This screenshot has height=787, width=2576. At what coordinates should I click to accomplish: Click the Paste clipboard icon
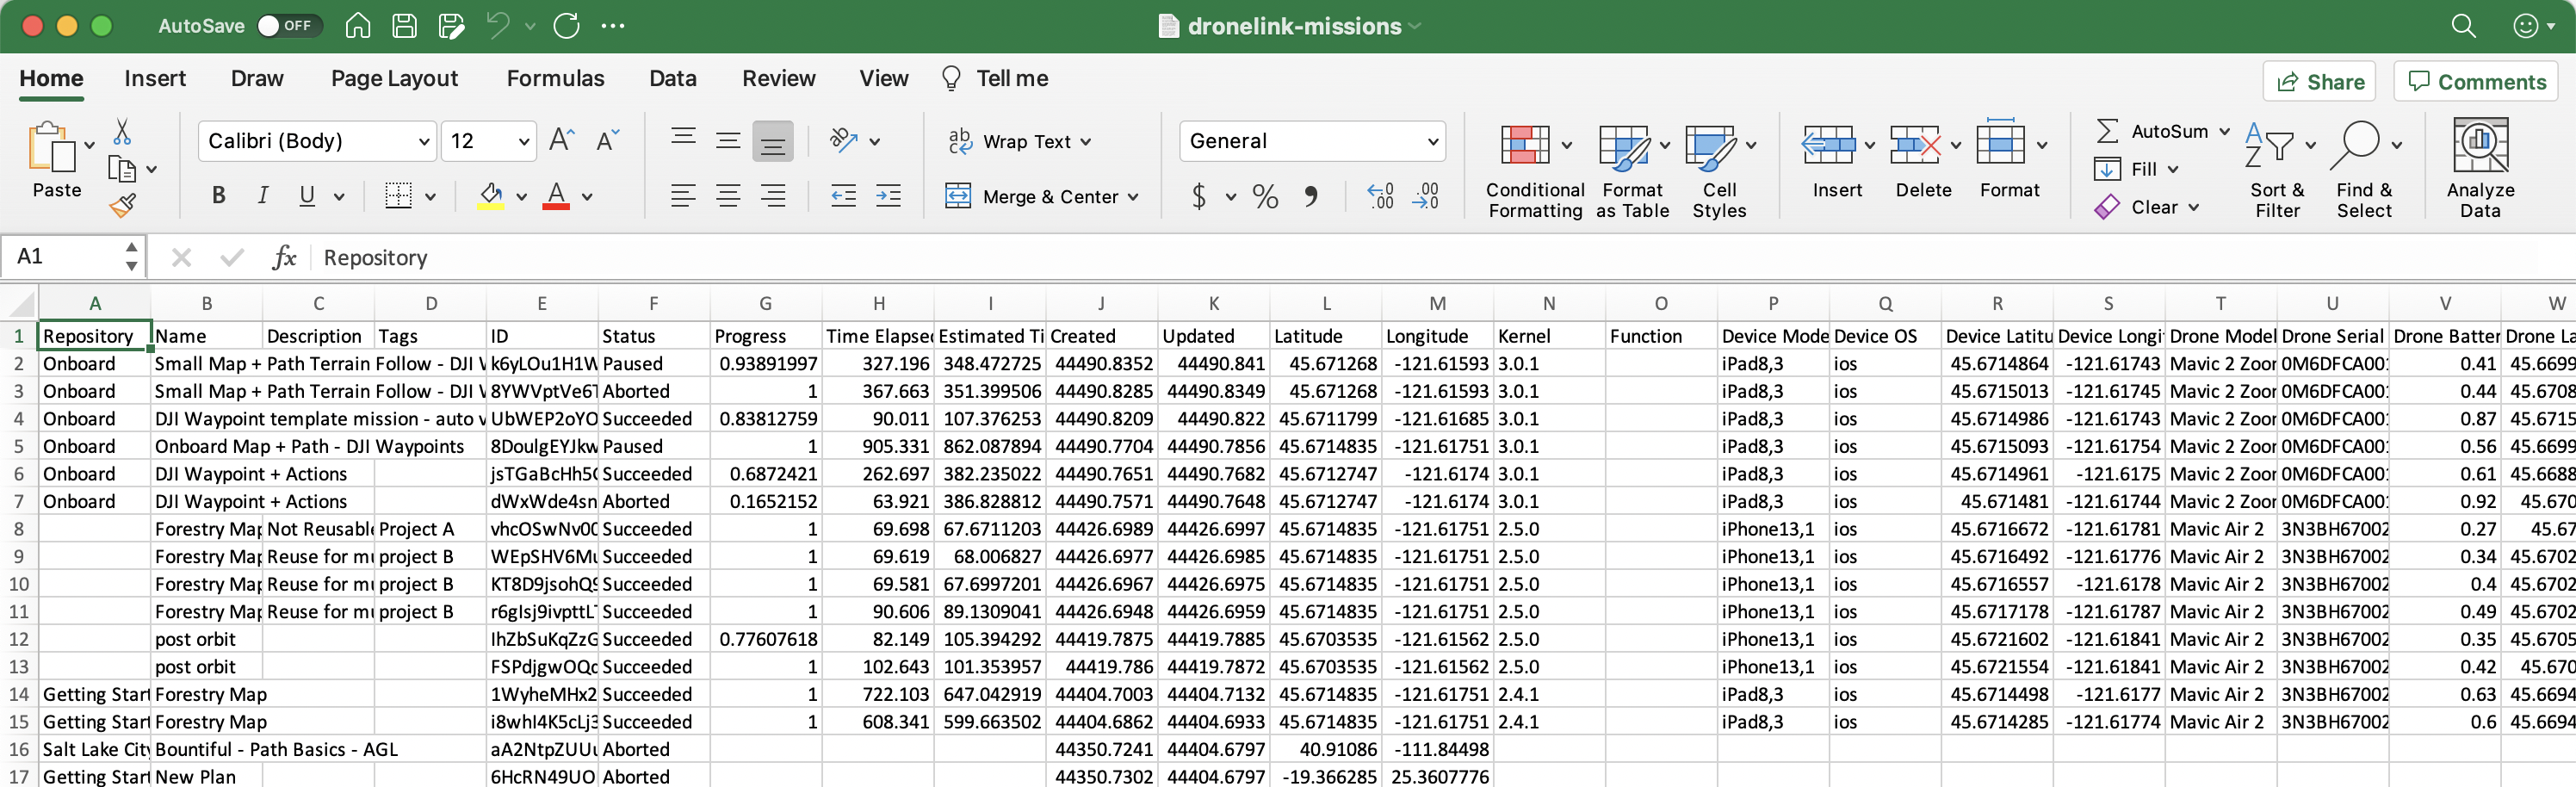point(52,148)
